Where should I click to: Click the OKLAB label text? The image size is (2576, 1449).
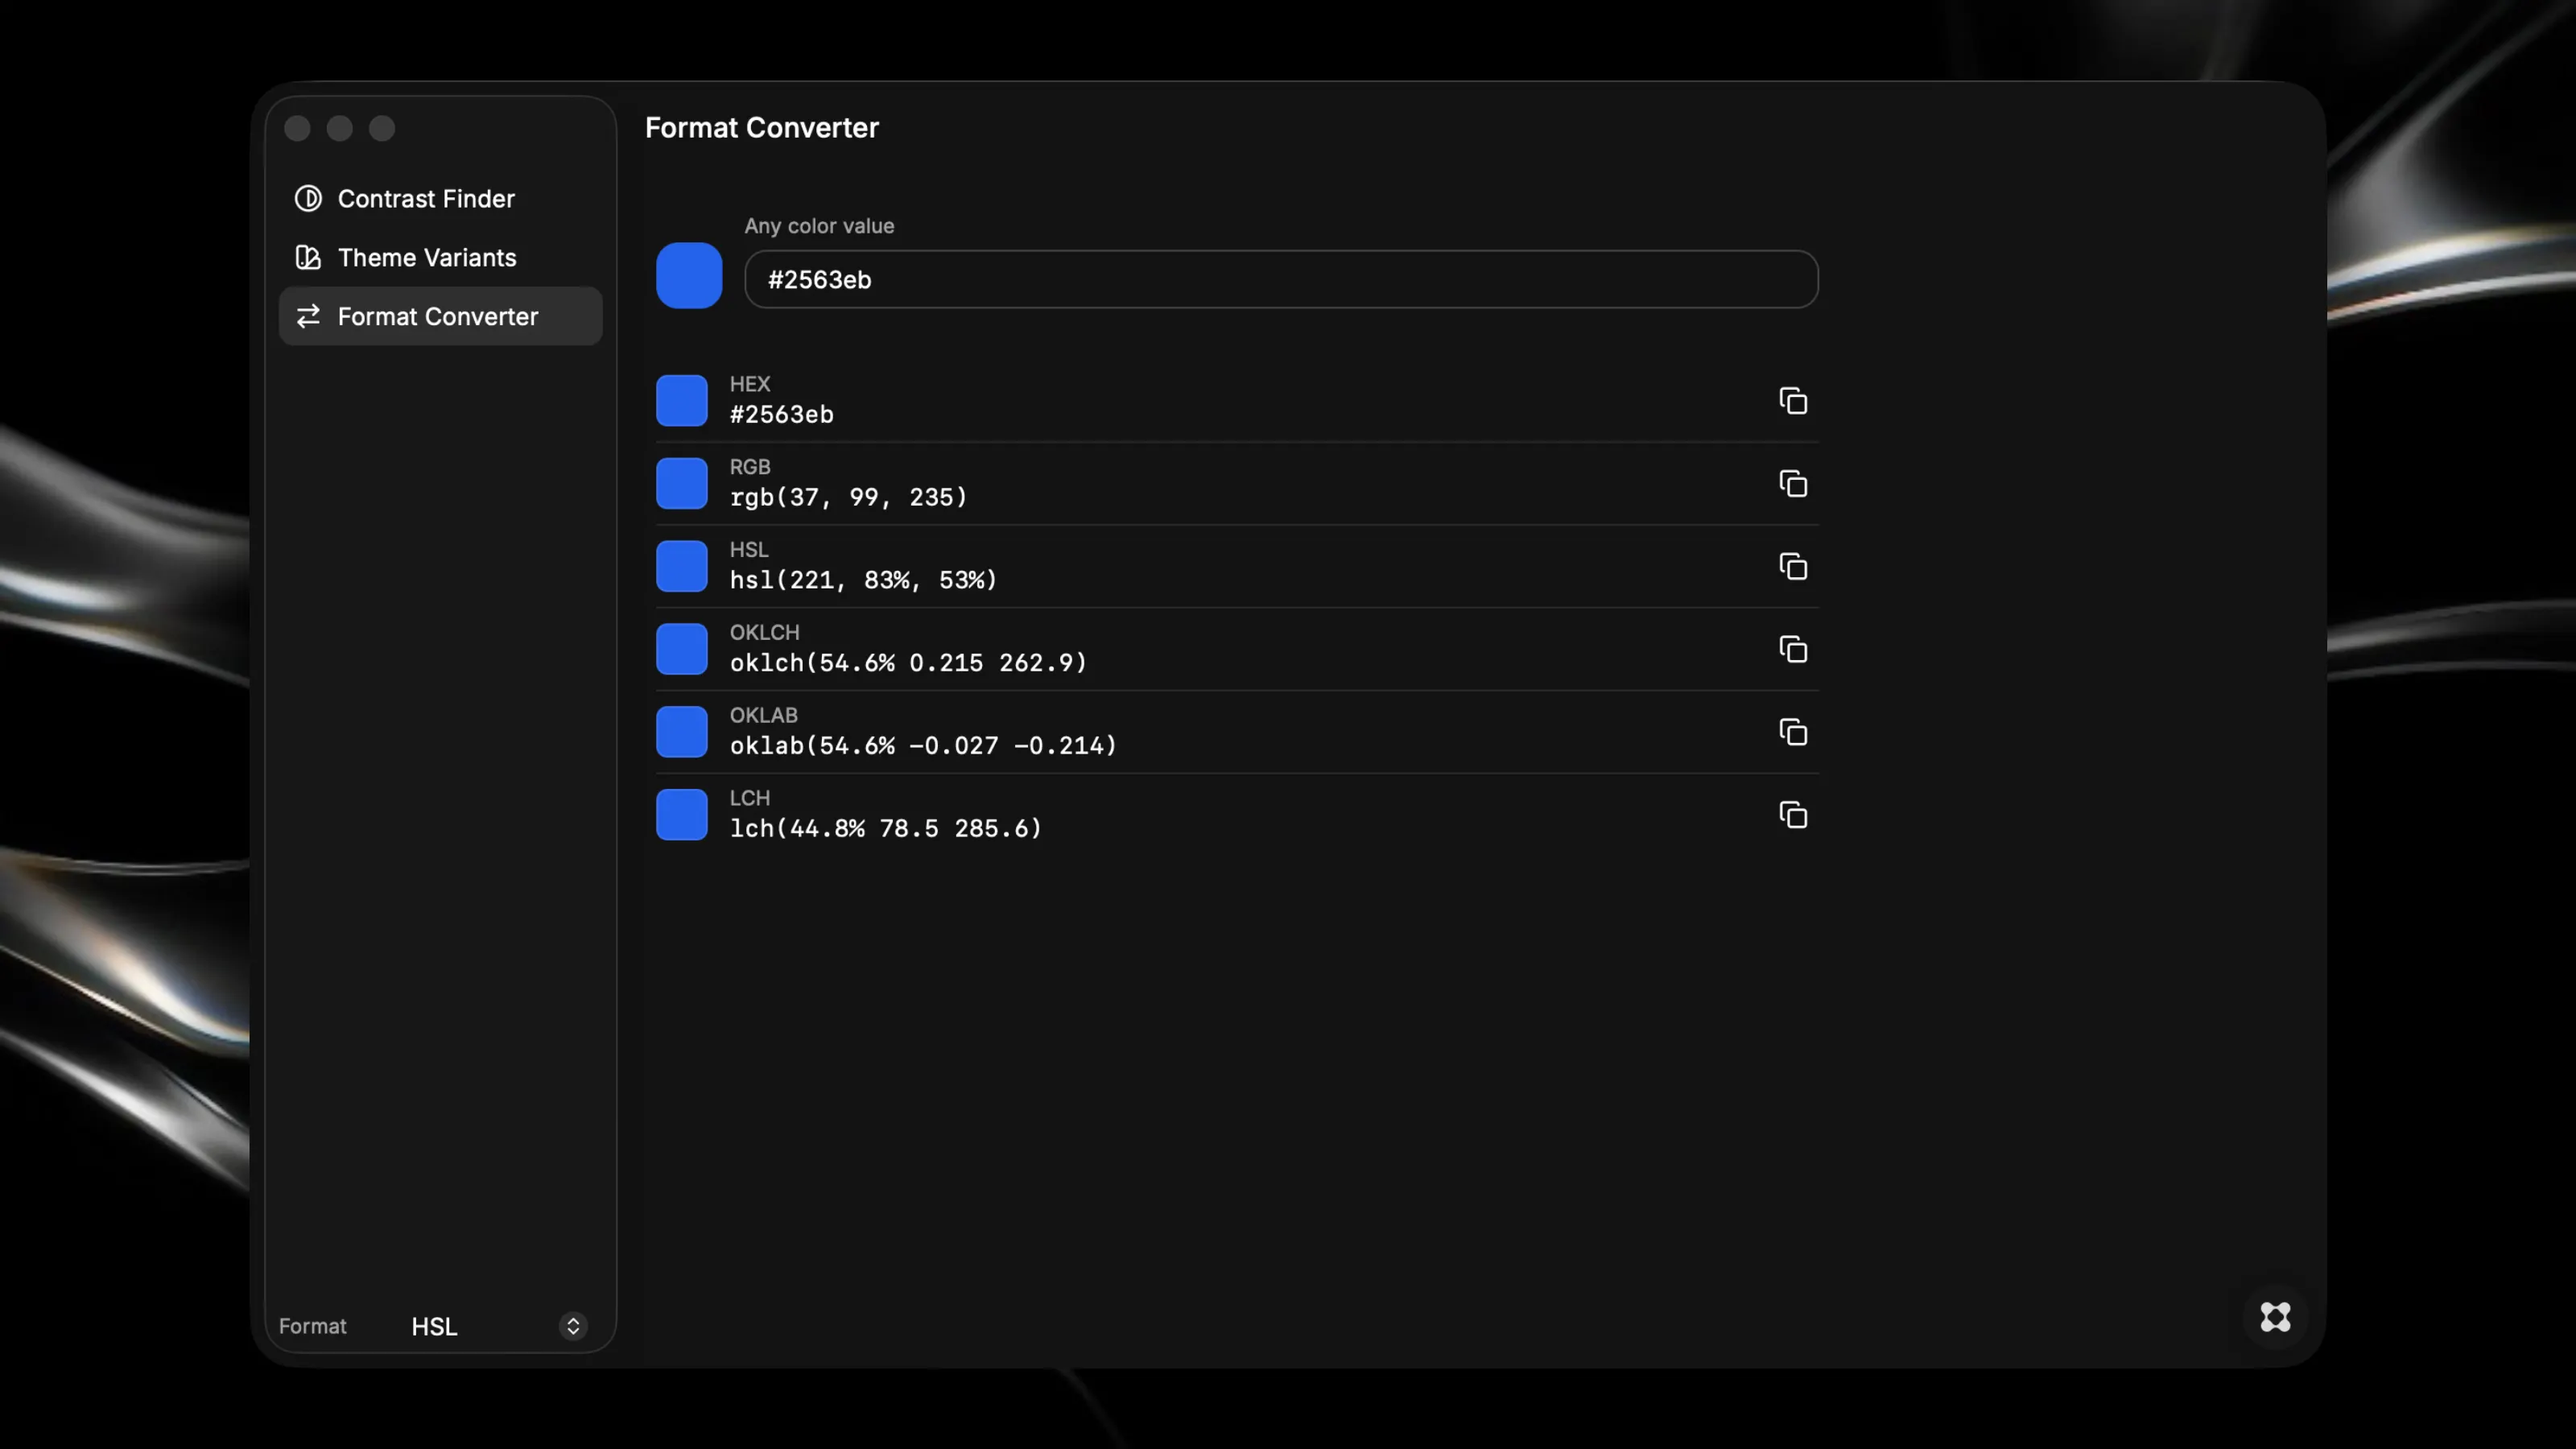tap(764, 716)
